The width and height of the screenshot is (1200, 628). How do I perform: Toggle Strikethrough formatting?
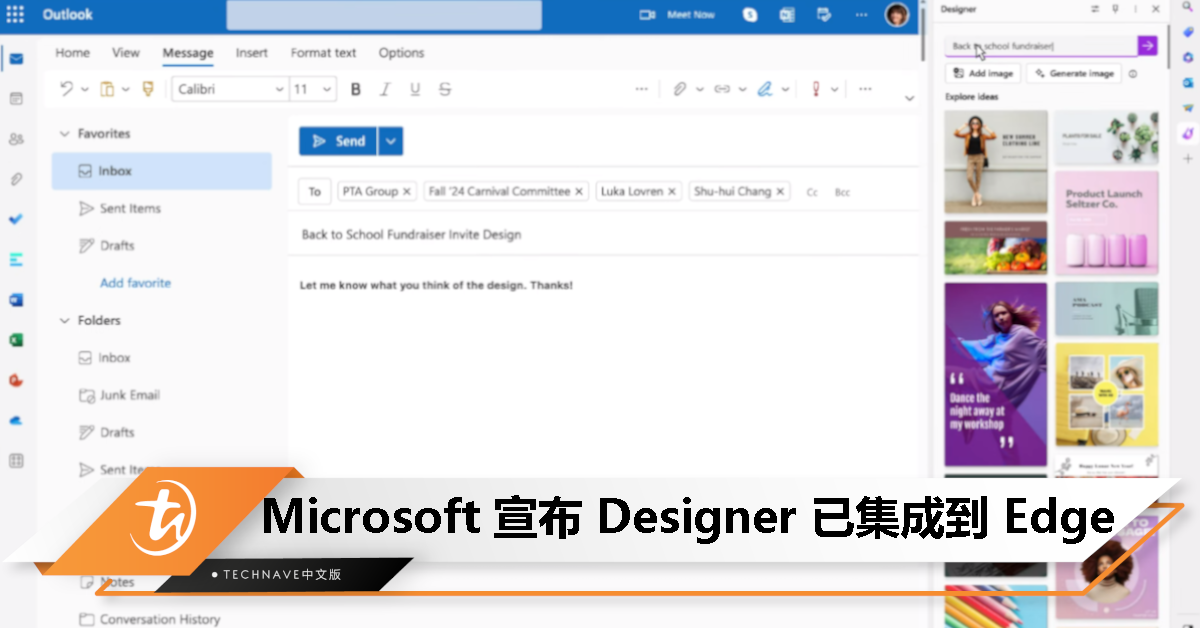tap(445, 89)
